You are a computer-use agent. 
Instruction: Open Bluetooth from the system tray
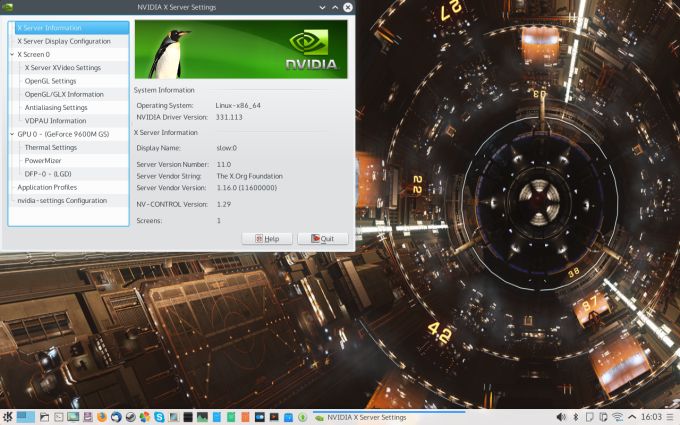click(576, 417)
